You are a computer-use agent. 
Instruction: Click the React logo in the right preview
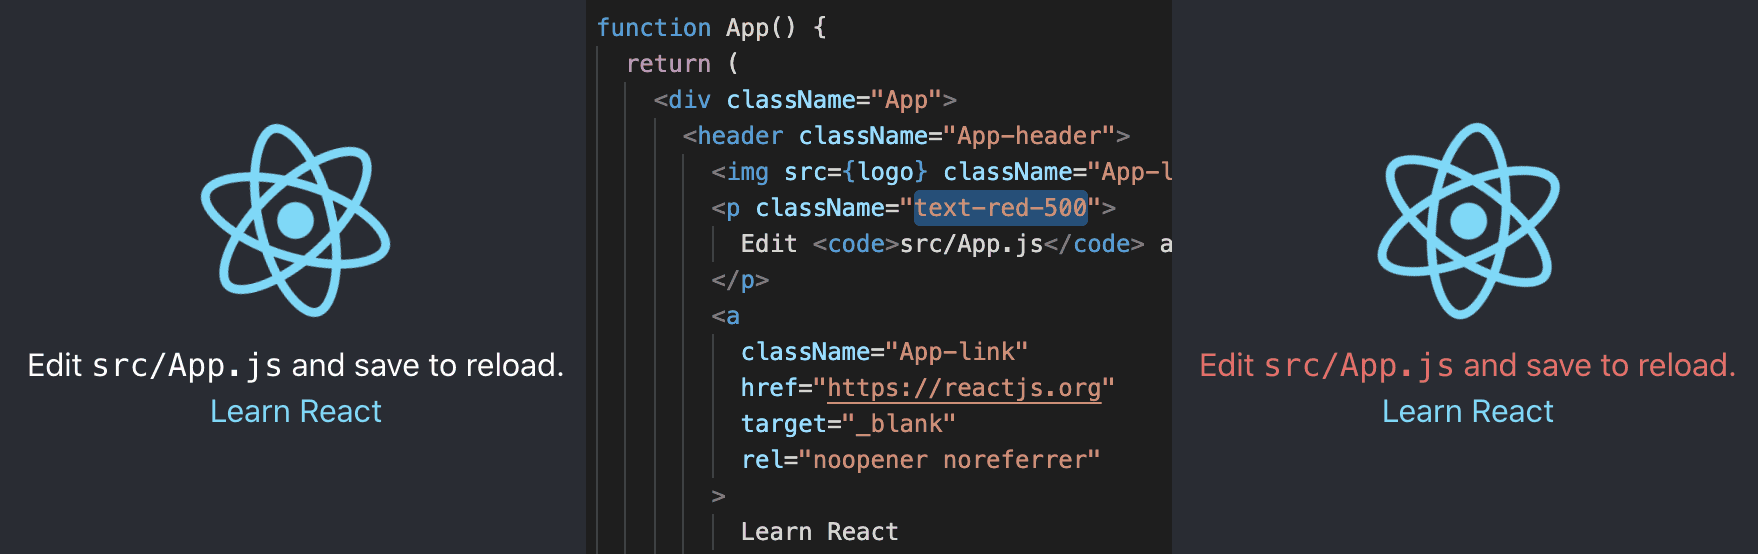pos(1468,220)
